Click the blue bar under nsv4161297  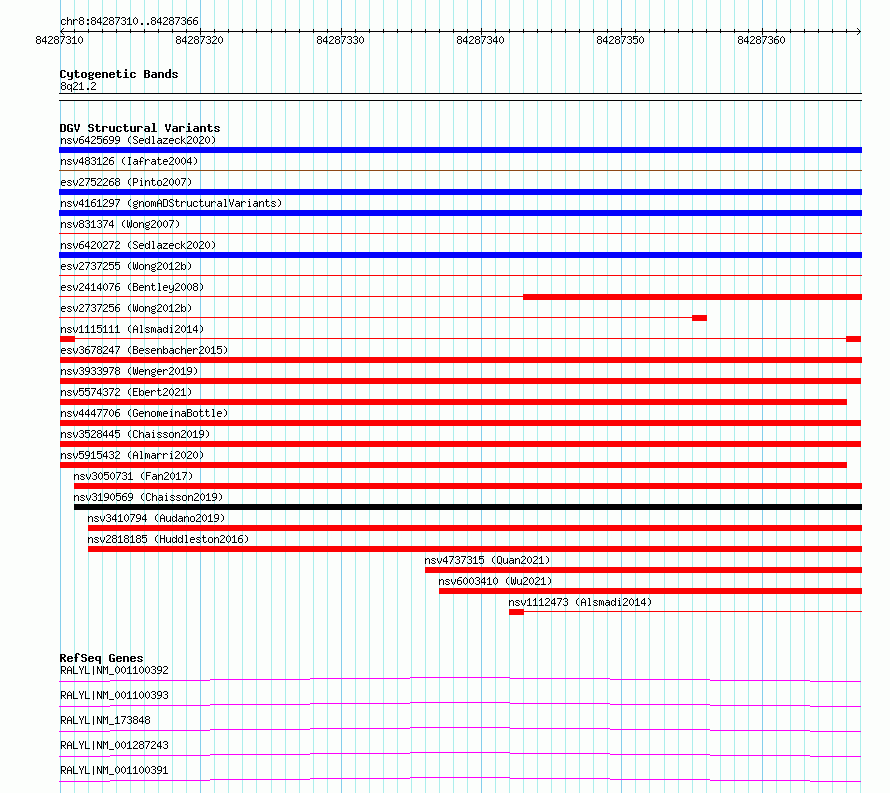tap(460, 213)
